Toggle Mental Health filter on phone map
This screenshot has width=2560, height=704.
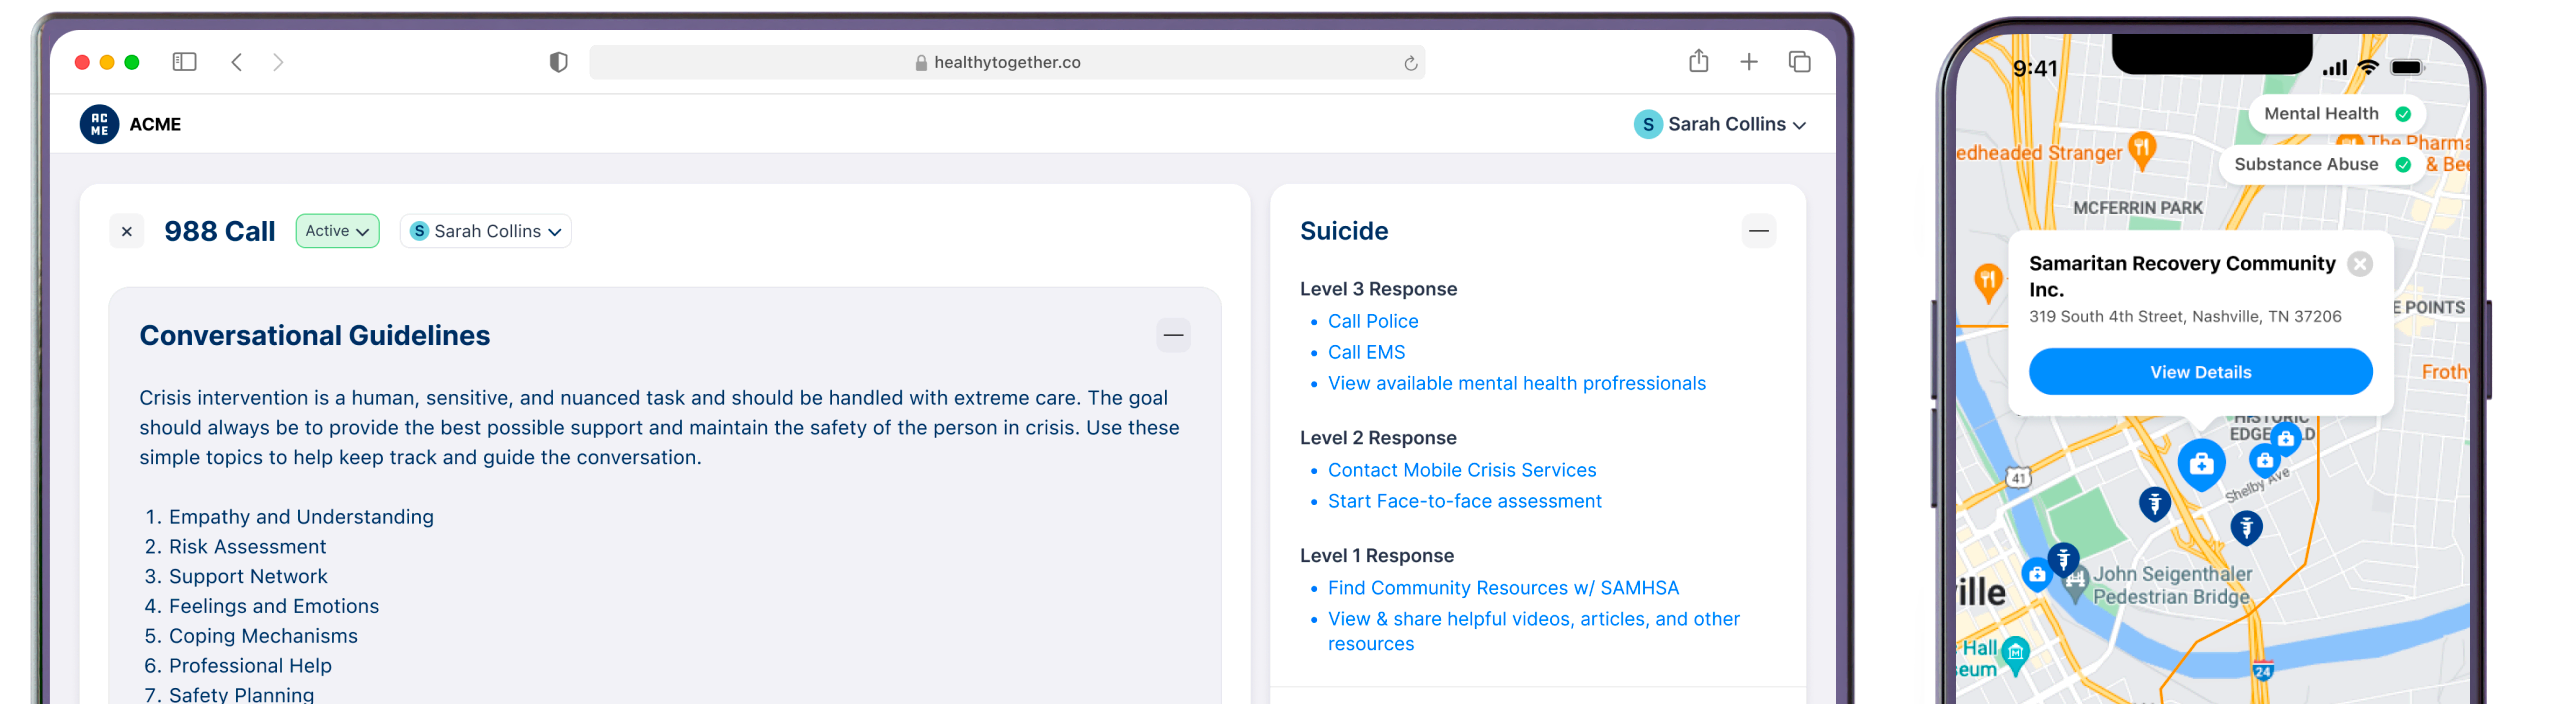tap(2336, 114)
